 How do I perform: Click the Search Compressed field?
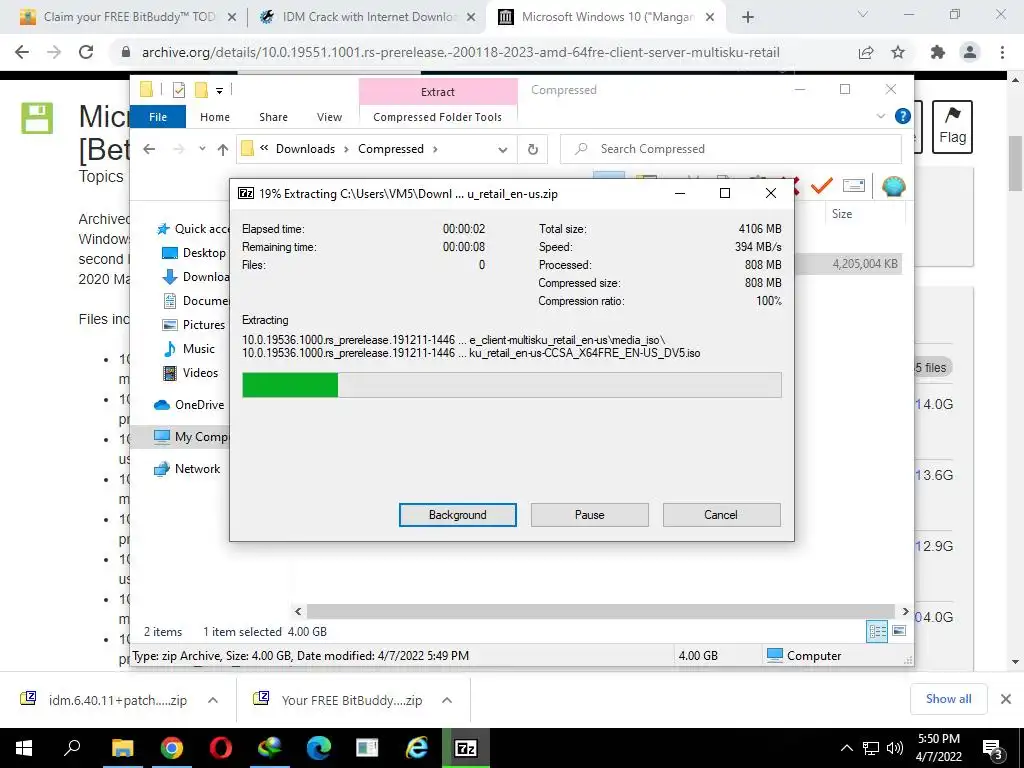pos(731,149)
